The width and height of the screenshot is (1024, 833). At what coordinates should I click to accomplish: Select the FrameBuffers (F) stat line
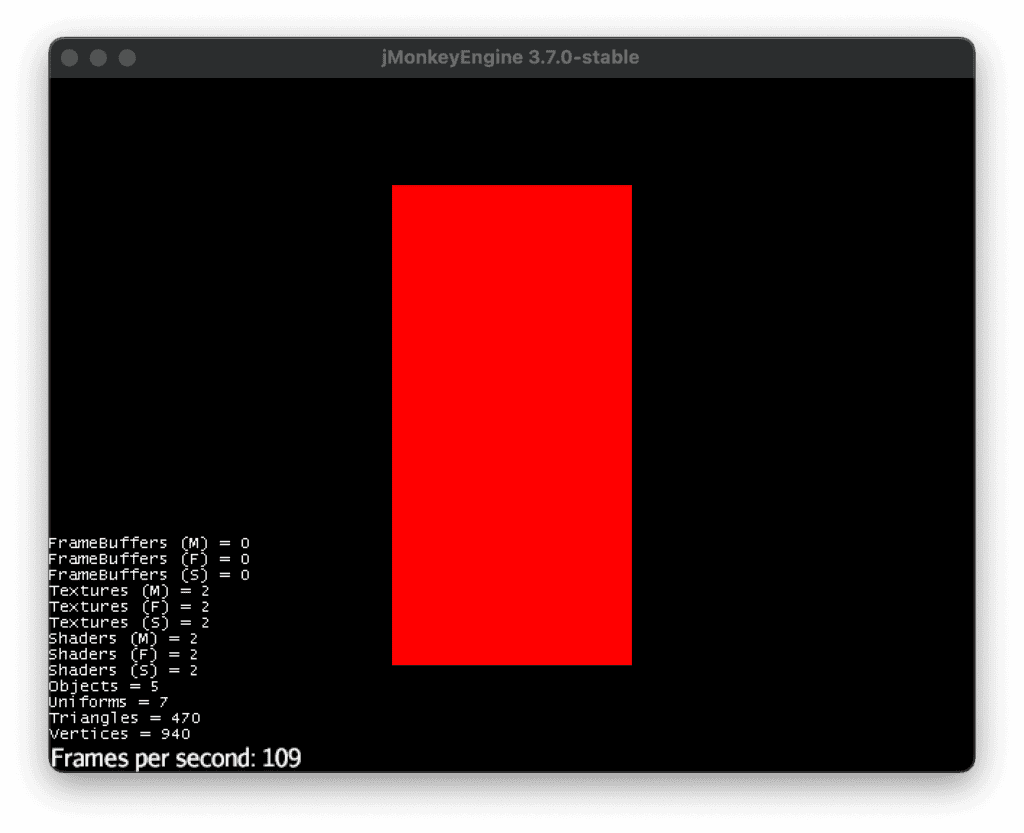tap(149, 559)
